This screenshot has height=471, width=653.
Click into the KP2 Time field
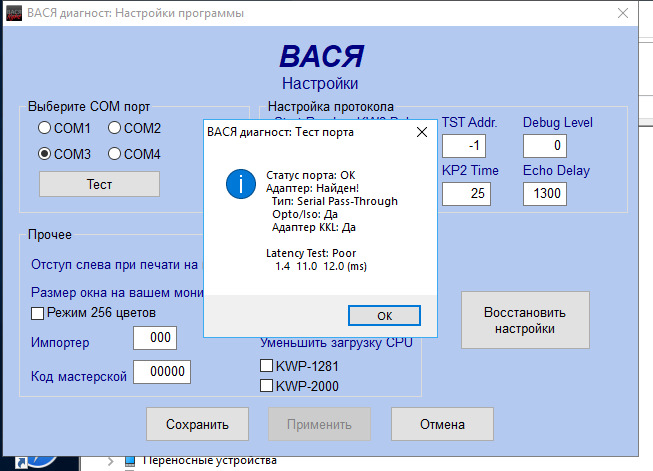466,194
